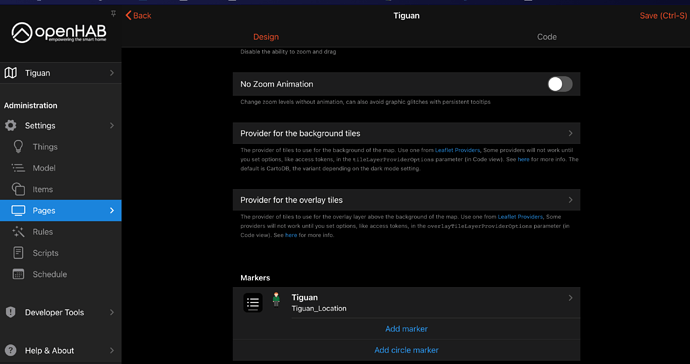690x364 pixels.
Task: Click the Things lightbulb icon
Action: [x=18, y=147]
